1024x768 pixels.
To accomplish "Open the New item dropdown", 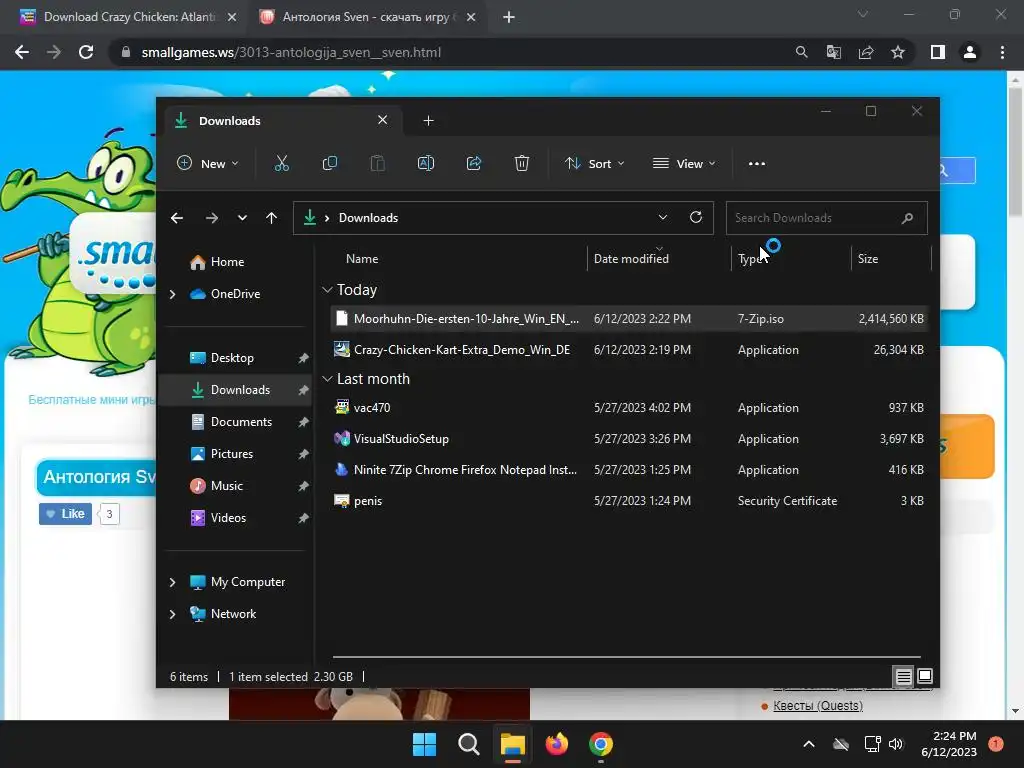I will pyautogui.click(x=208, y=163).
